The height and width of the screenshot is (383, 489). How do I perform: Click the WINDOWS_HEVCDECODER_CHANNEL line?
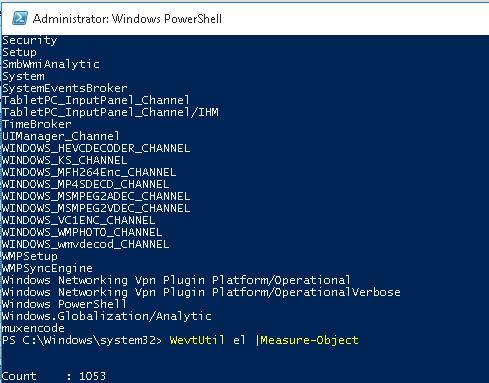(x=96, y=148)
